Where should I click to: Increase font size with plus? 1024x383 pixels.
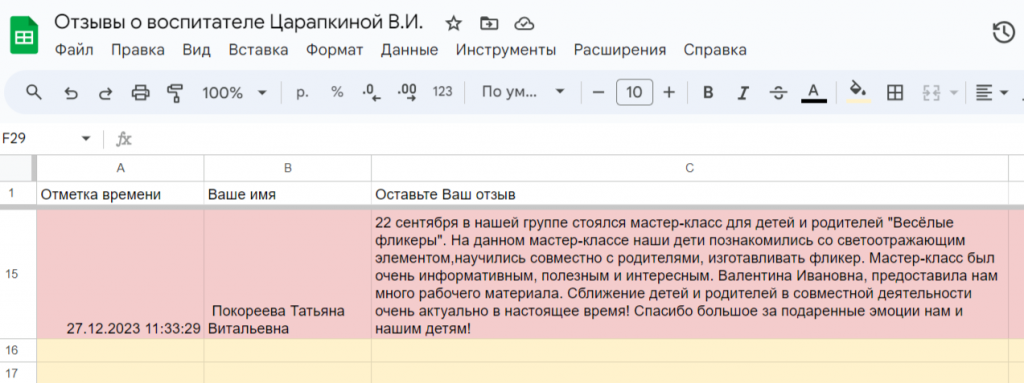[x=669, y=93]
